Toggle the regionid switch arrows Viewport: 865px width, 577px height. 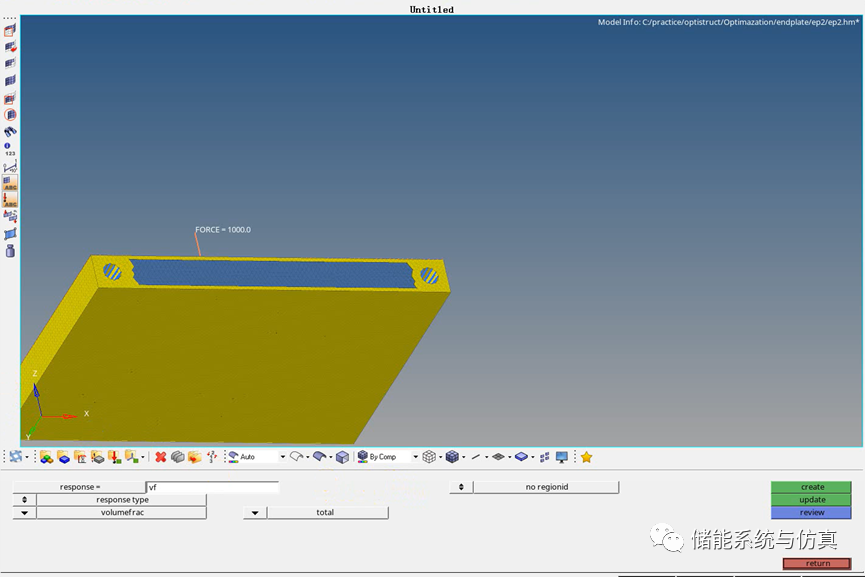[x=461, y=487]
